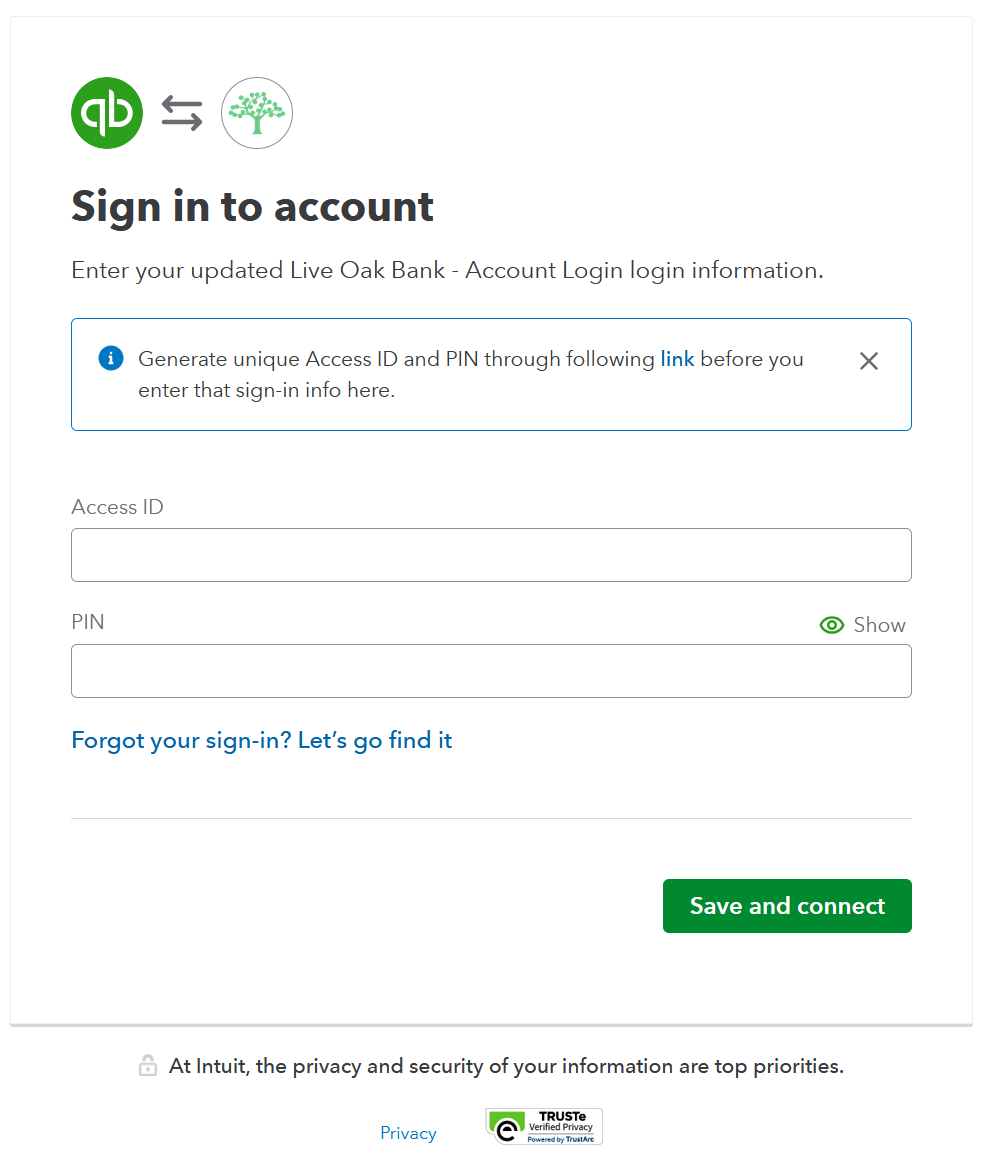This screenshot has height=1164, width=984.
Task: Click the 'Powered by TrustArc' text
Action: 562,1137
